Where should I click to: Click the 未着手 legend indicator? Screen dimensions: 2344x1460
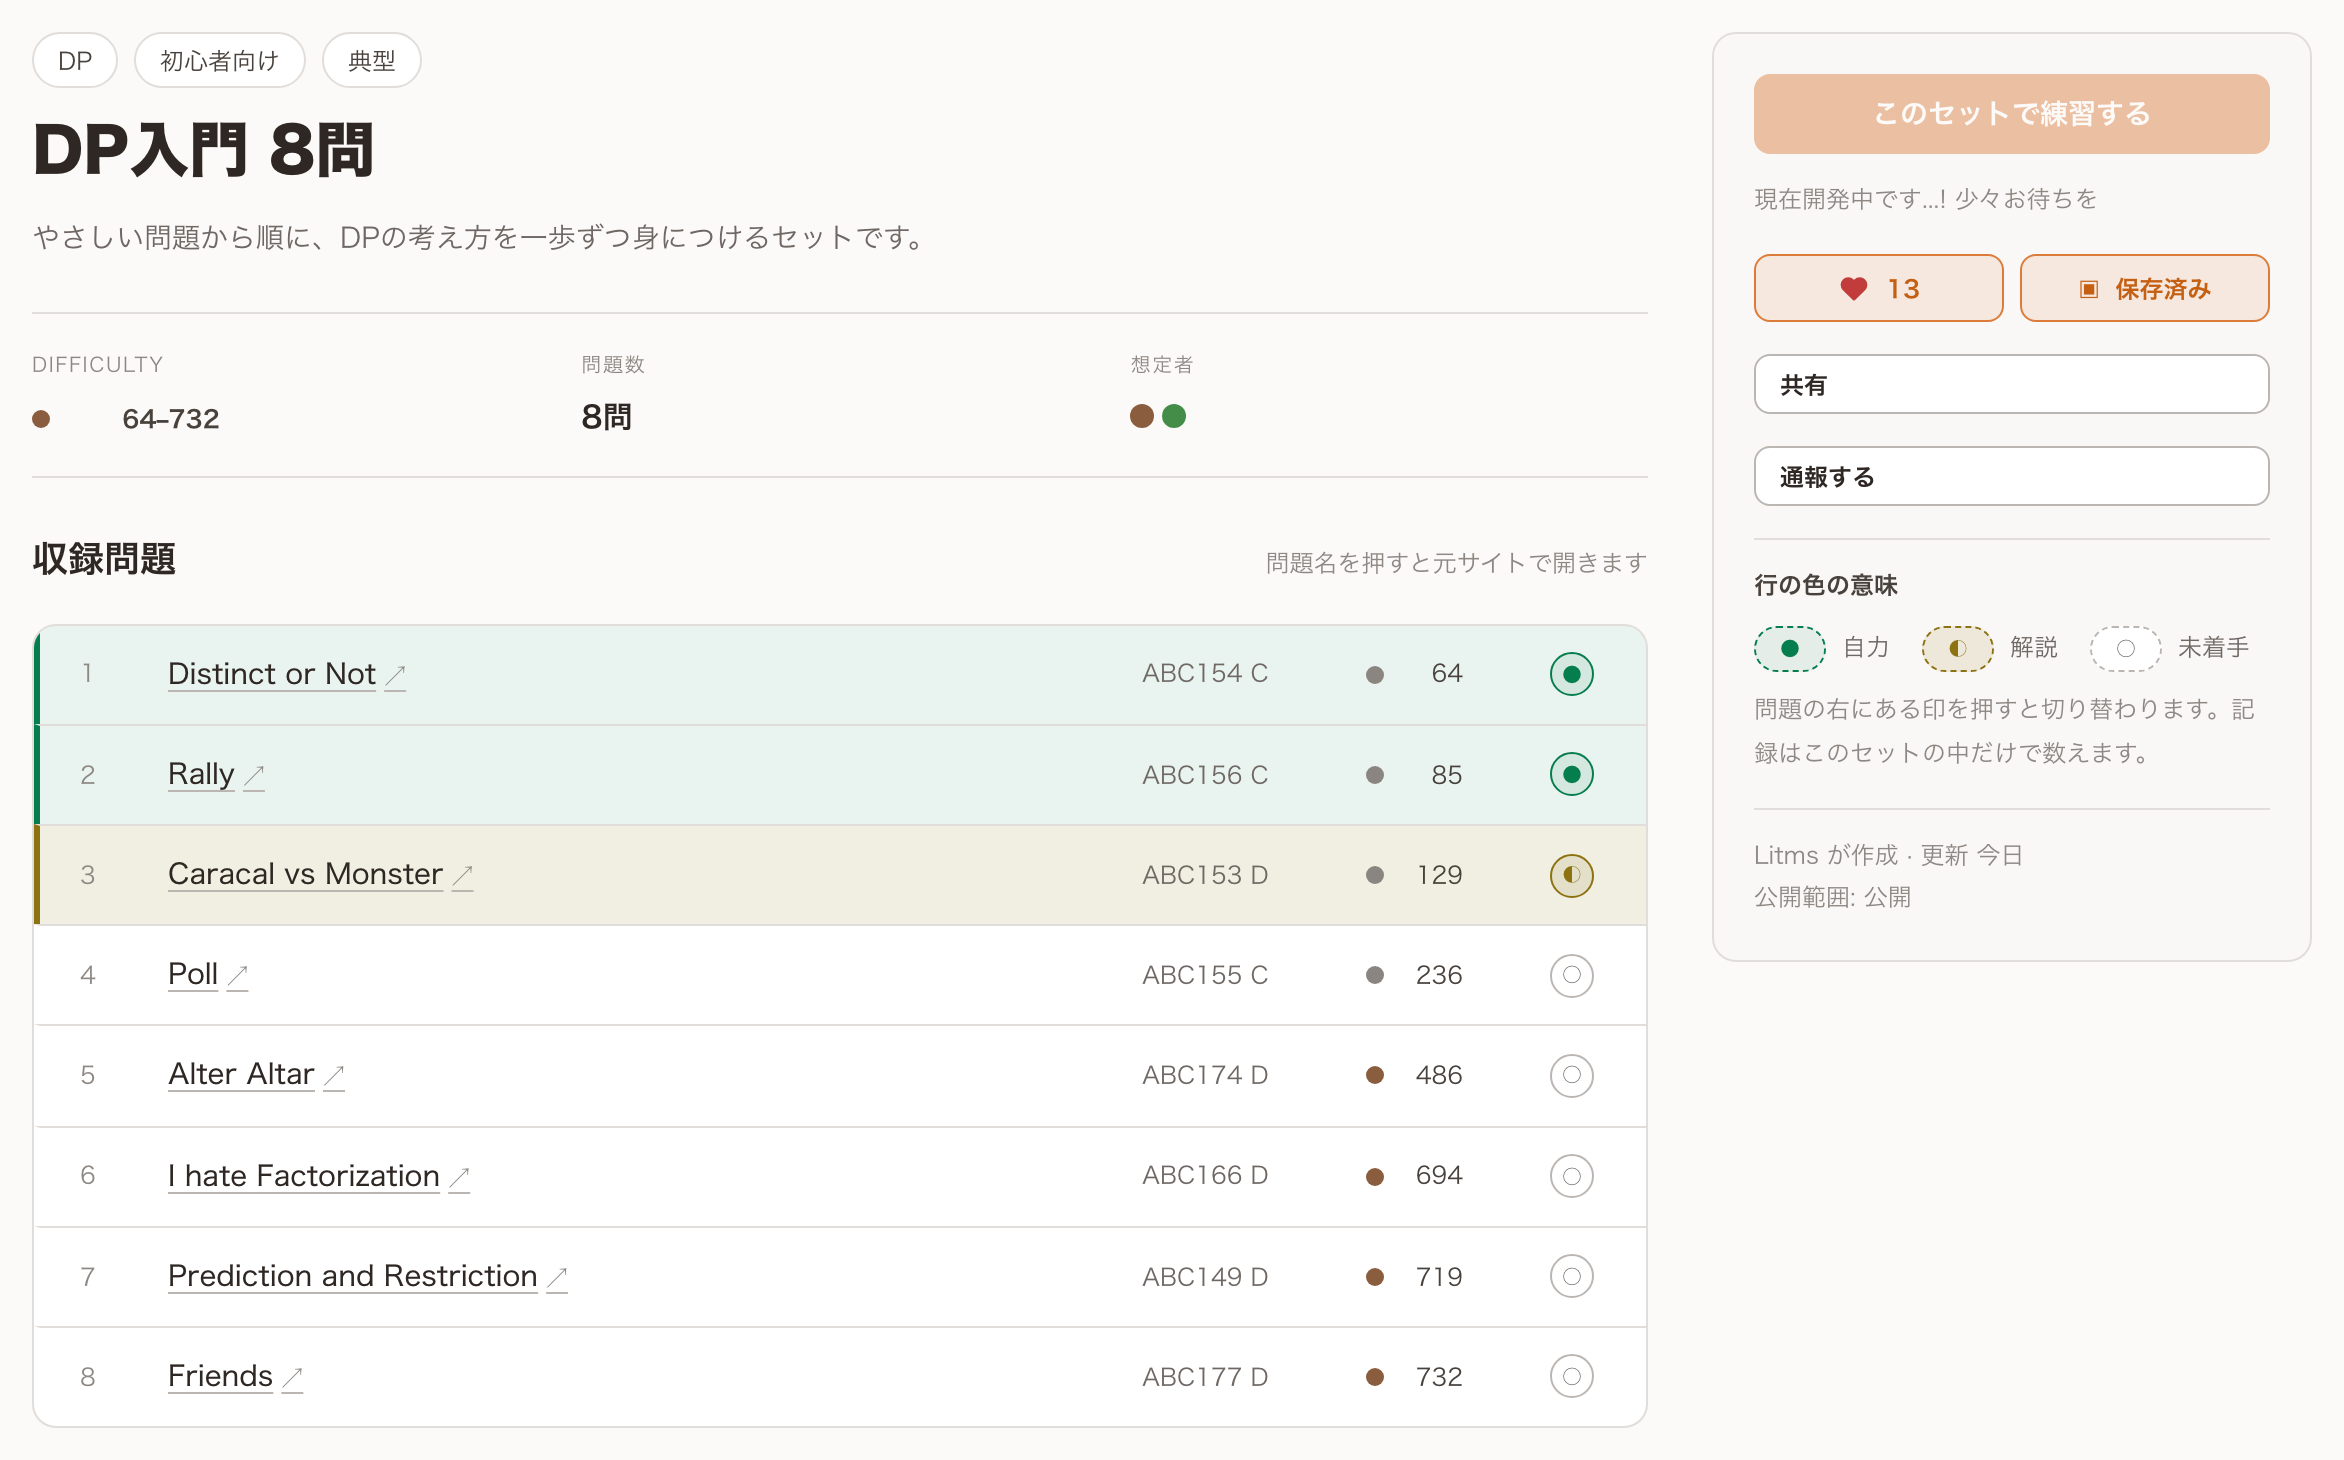tap(2125, 648)
